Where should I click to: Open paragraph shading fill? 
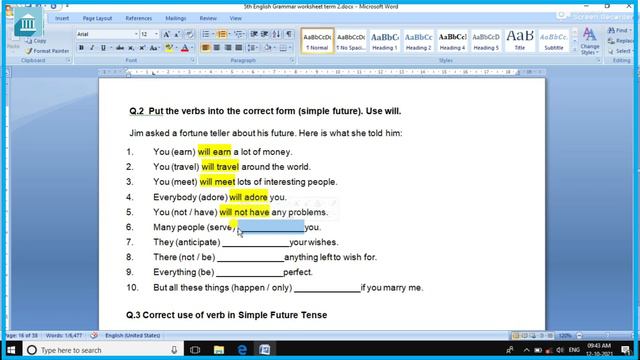point(268,48)
